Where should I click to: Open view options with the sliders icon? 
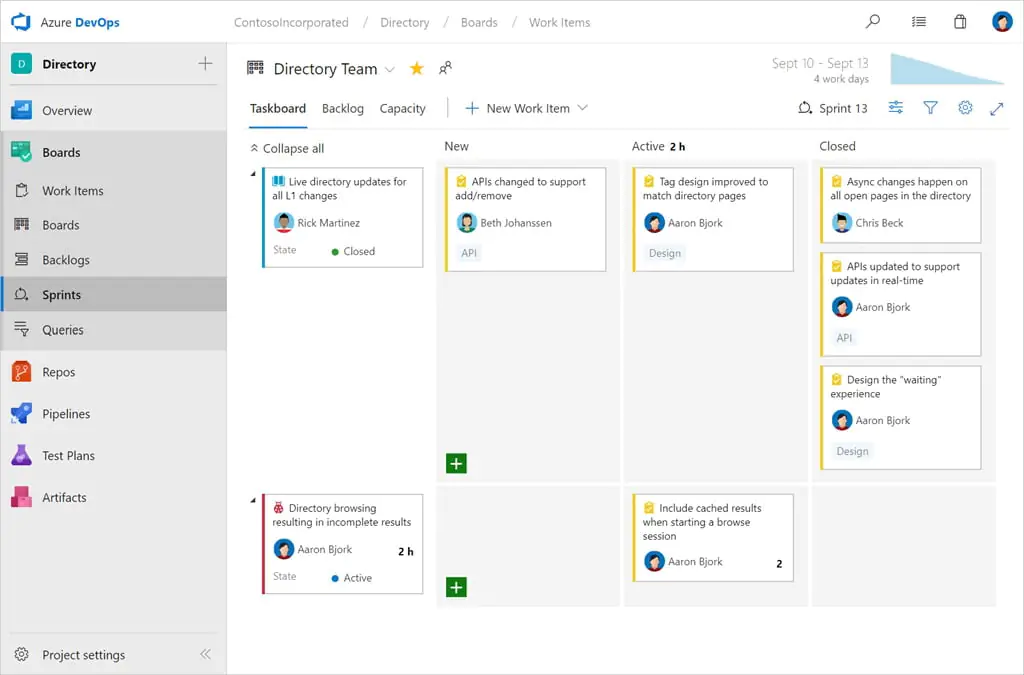(896, 107)
